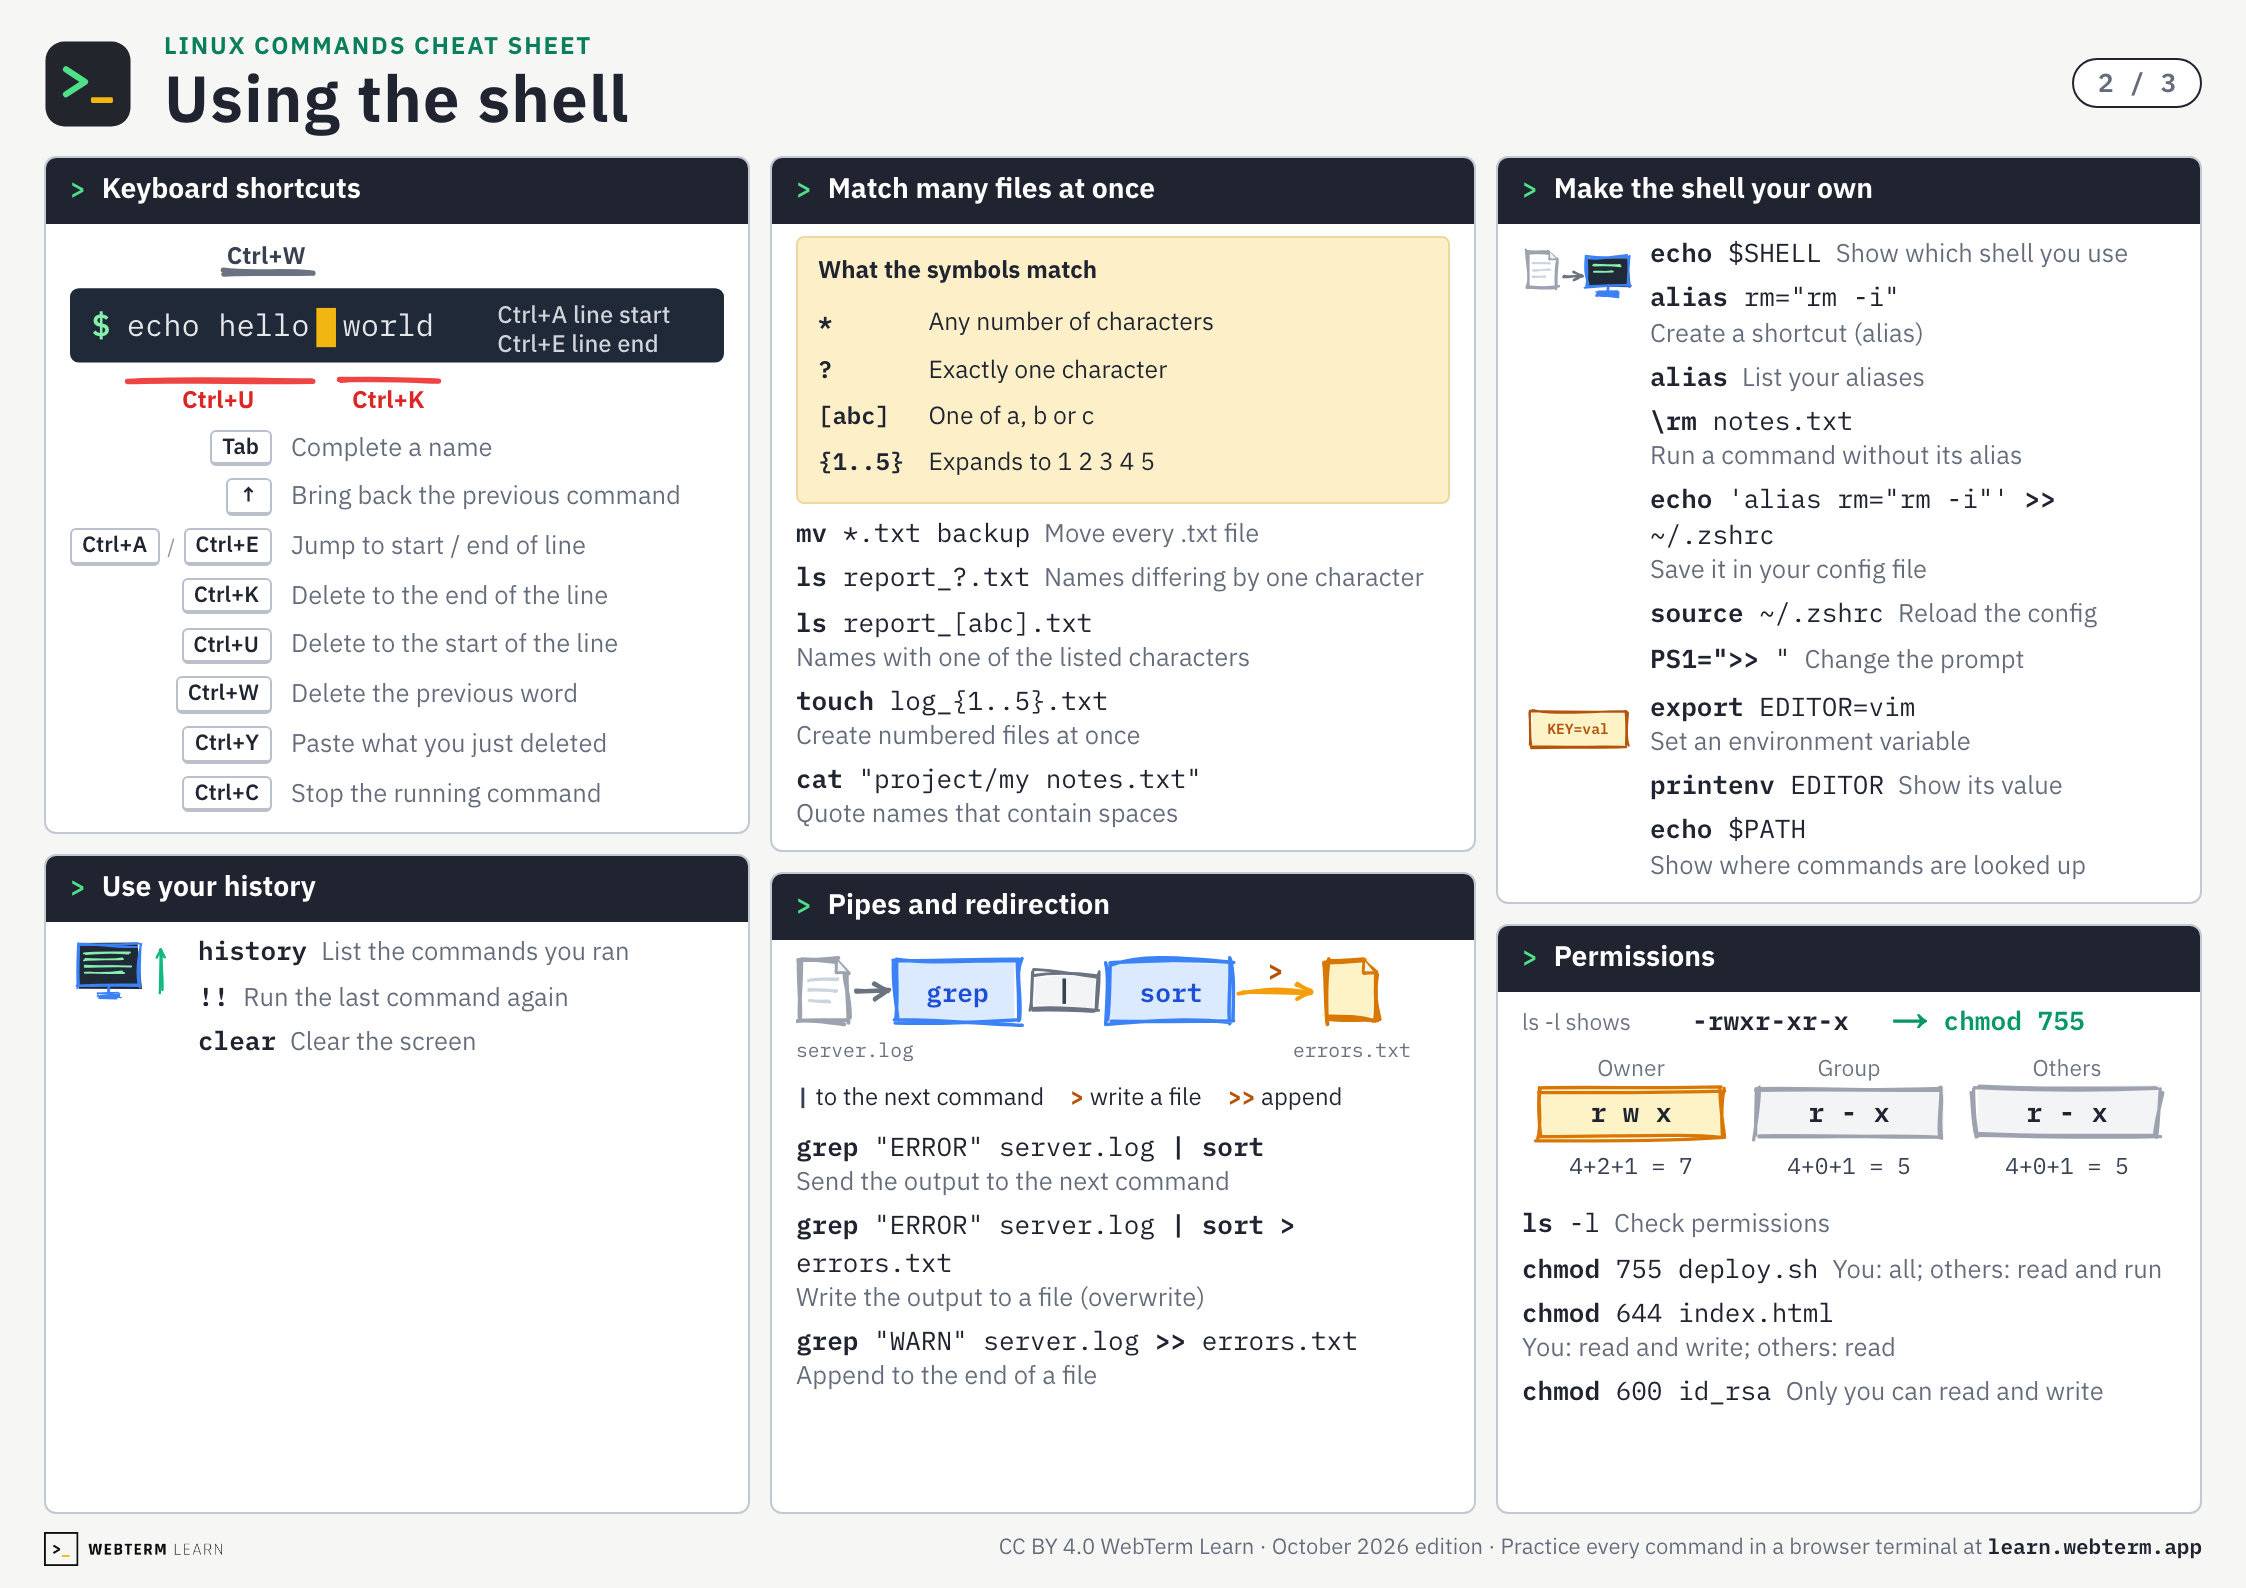Click the Ctrl+W key cap in the shortcut list
The width and height of the screenshot is (2246, 1588).
[224, 693]
